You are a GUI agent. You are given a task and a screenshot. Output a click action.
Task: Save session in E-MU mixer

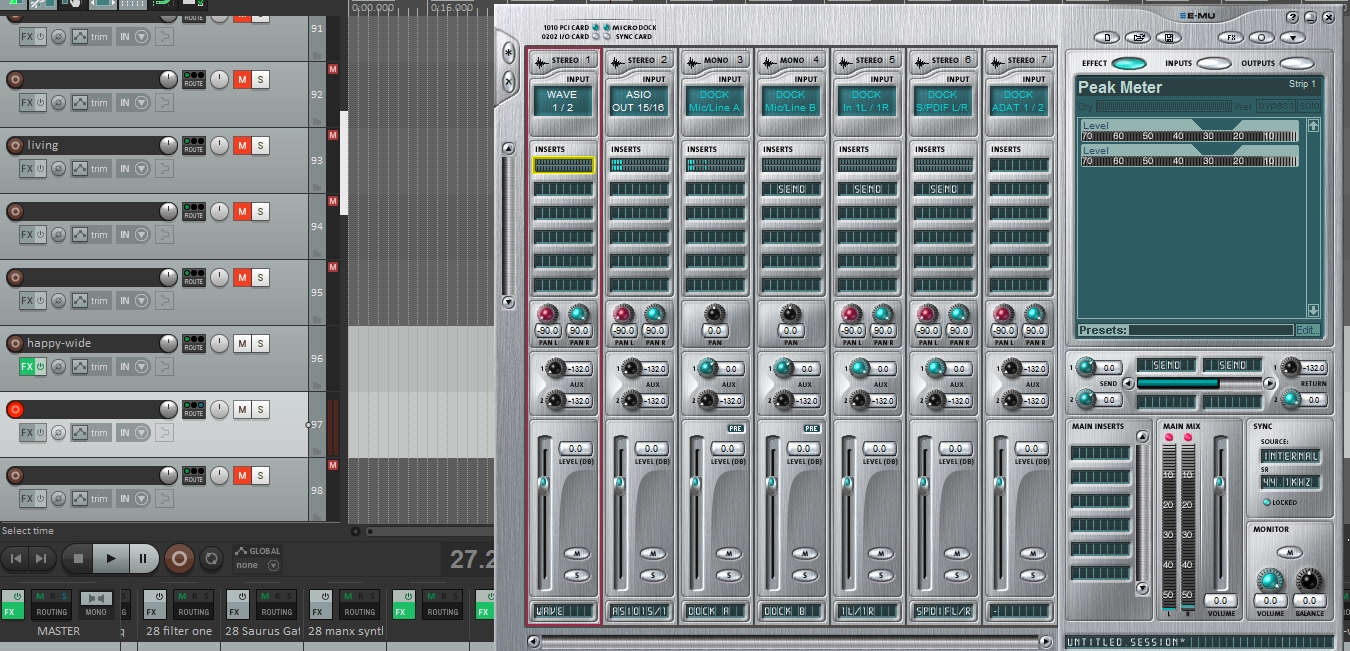pos(1168,38)
